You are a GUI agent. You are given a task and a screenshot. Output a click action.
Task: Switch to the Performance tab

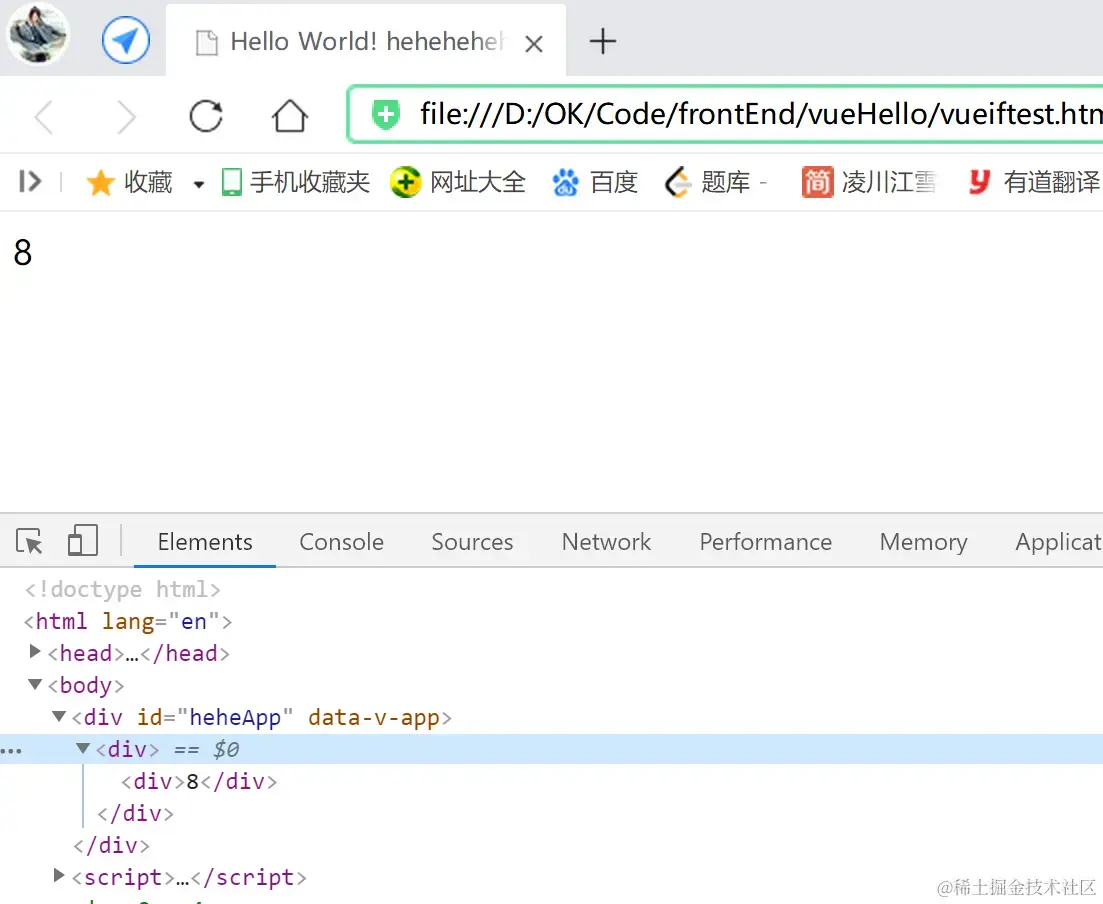765,542
